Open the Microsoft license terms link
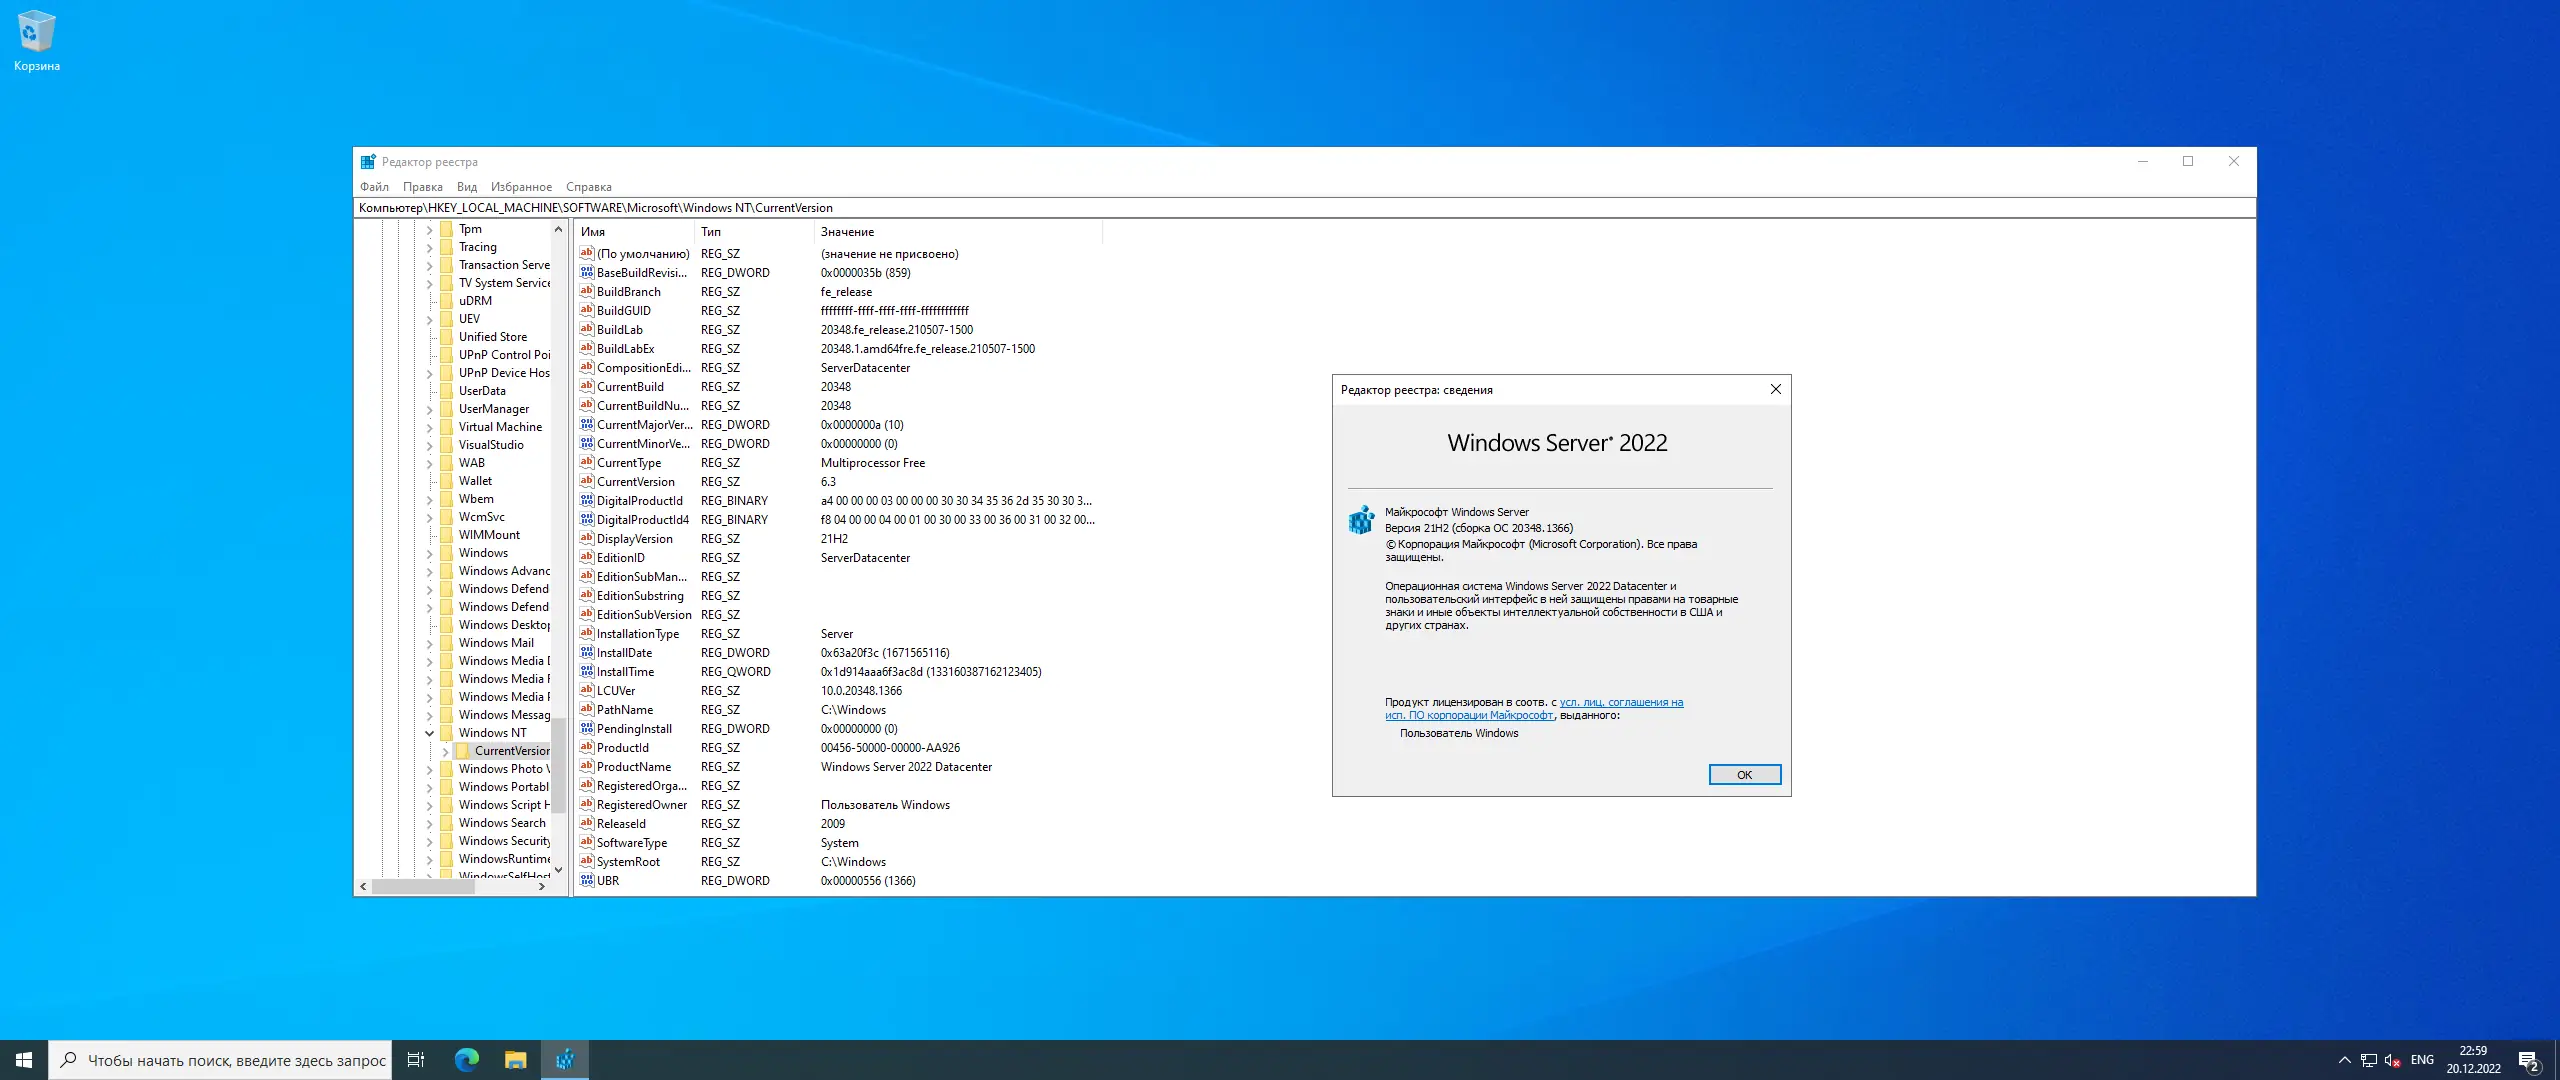Viewport: 2560px width, 1080px height. coord(1621,703)
